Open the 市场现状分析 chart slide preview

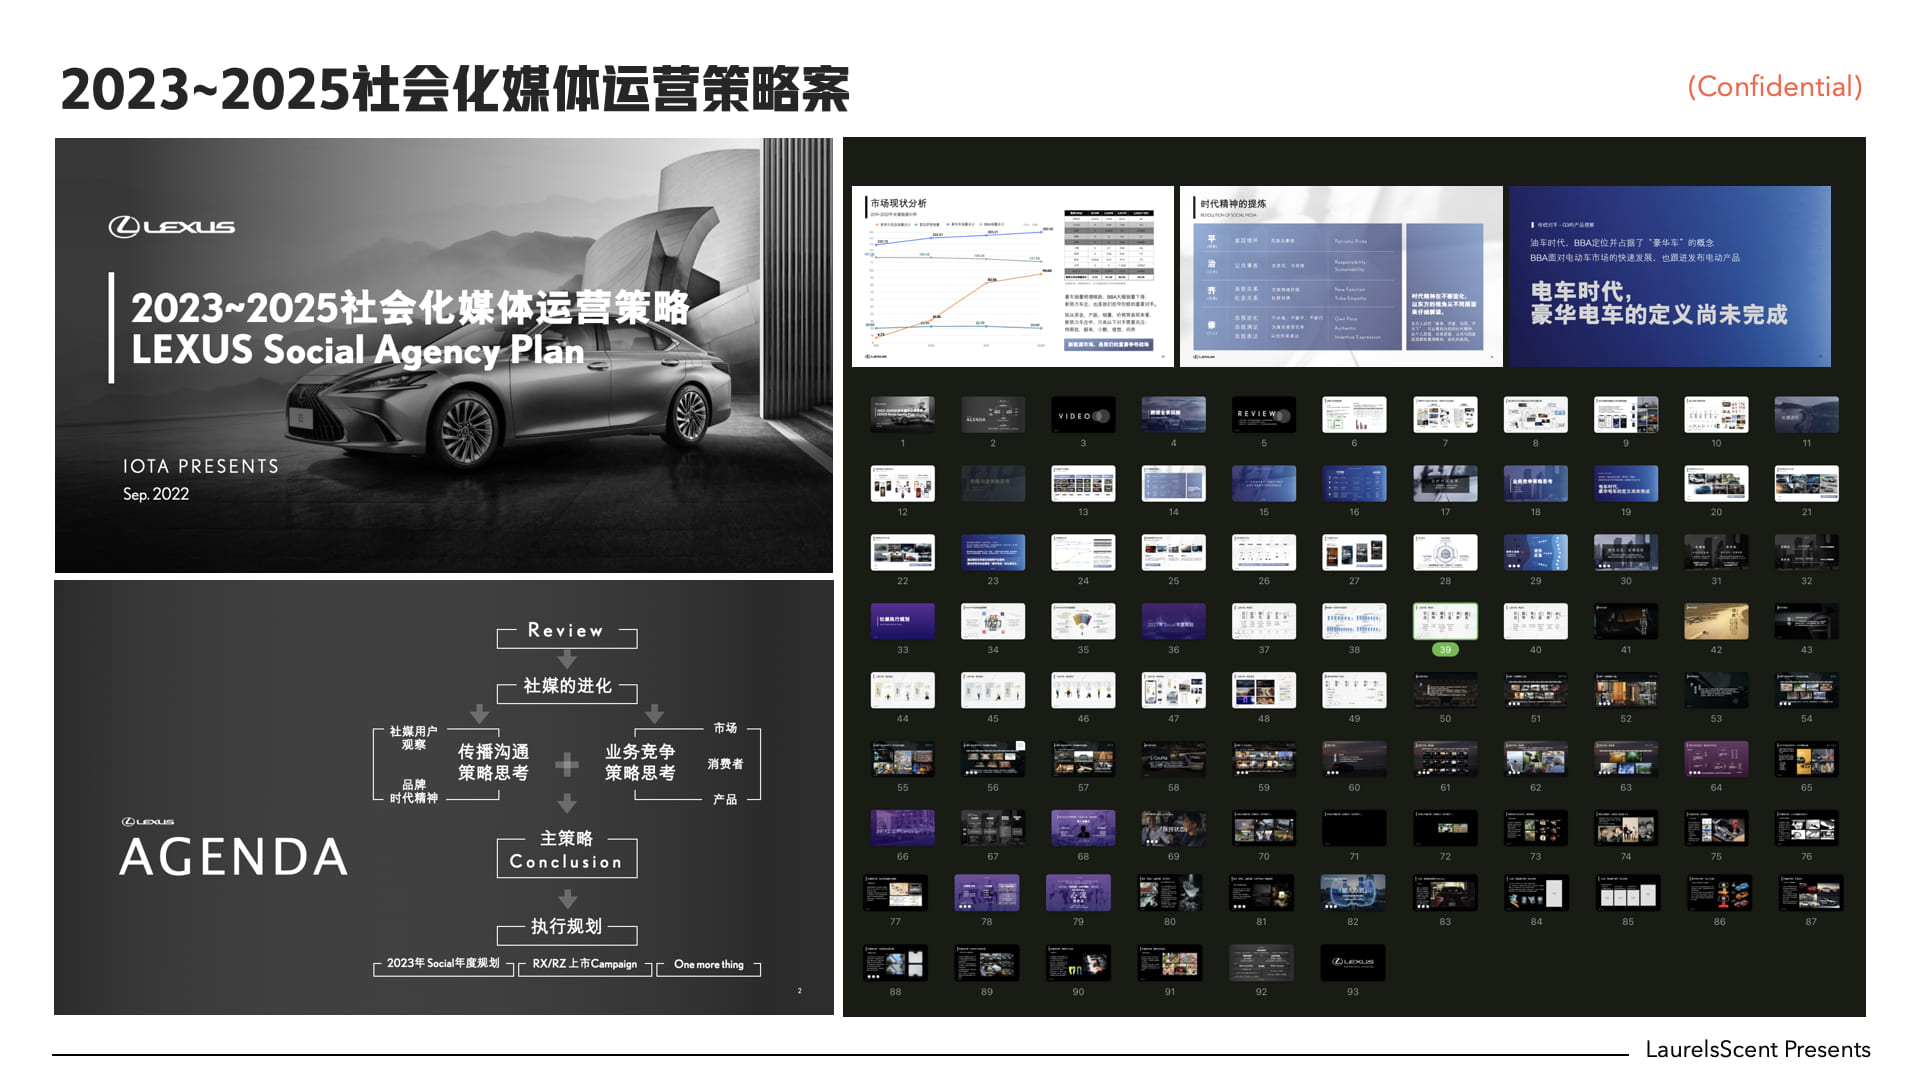[x=1012, y=276]
